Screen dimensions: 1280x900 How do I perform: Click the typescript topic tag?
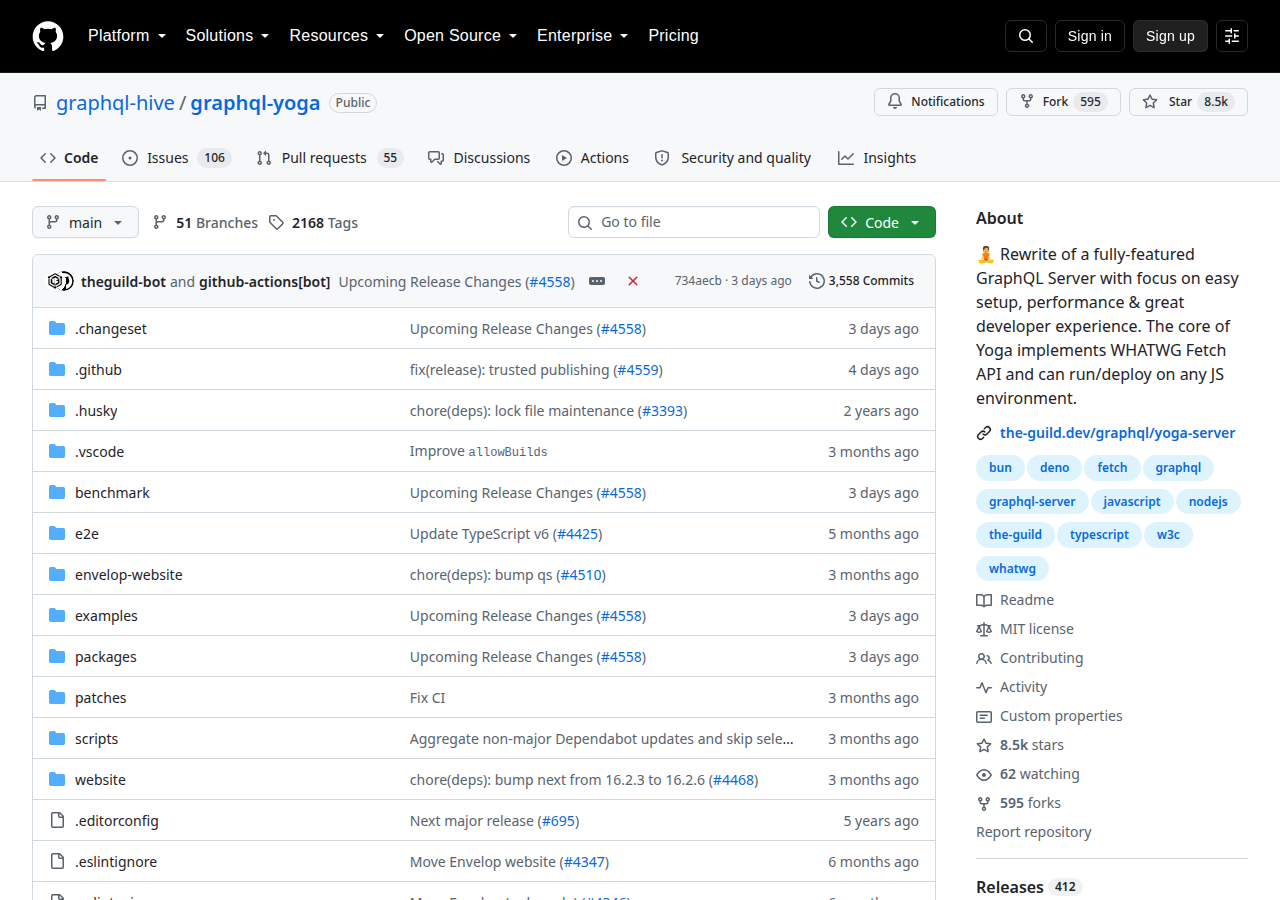[x=1099, y=535]
